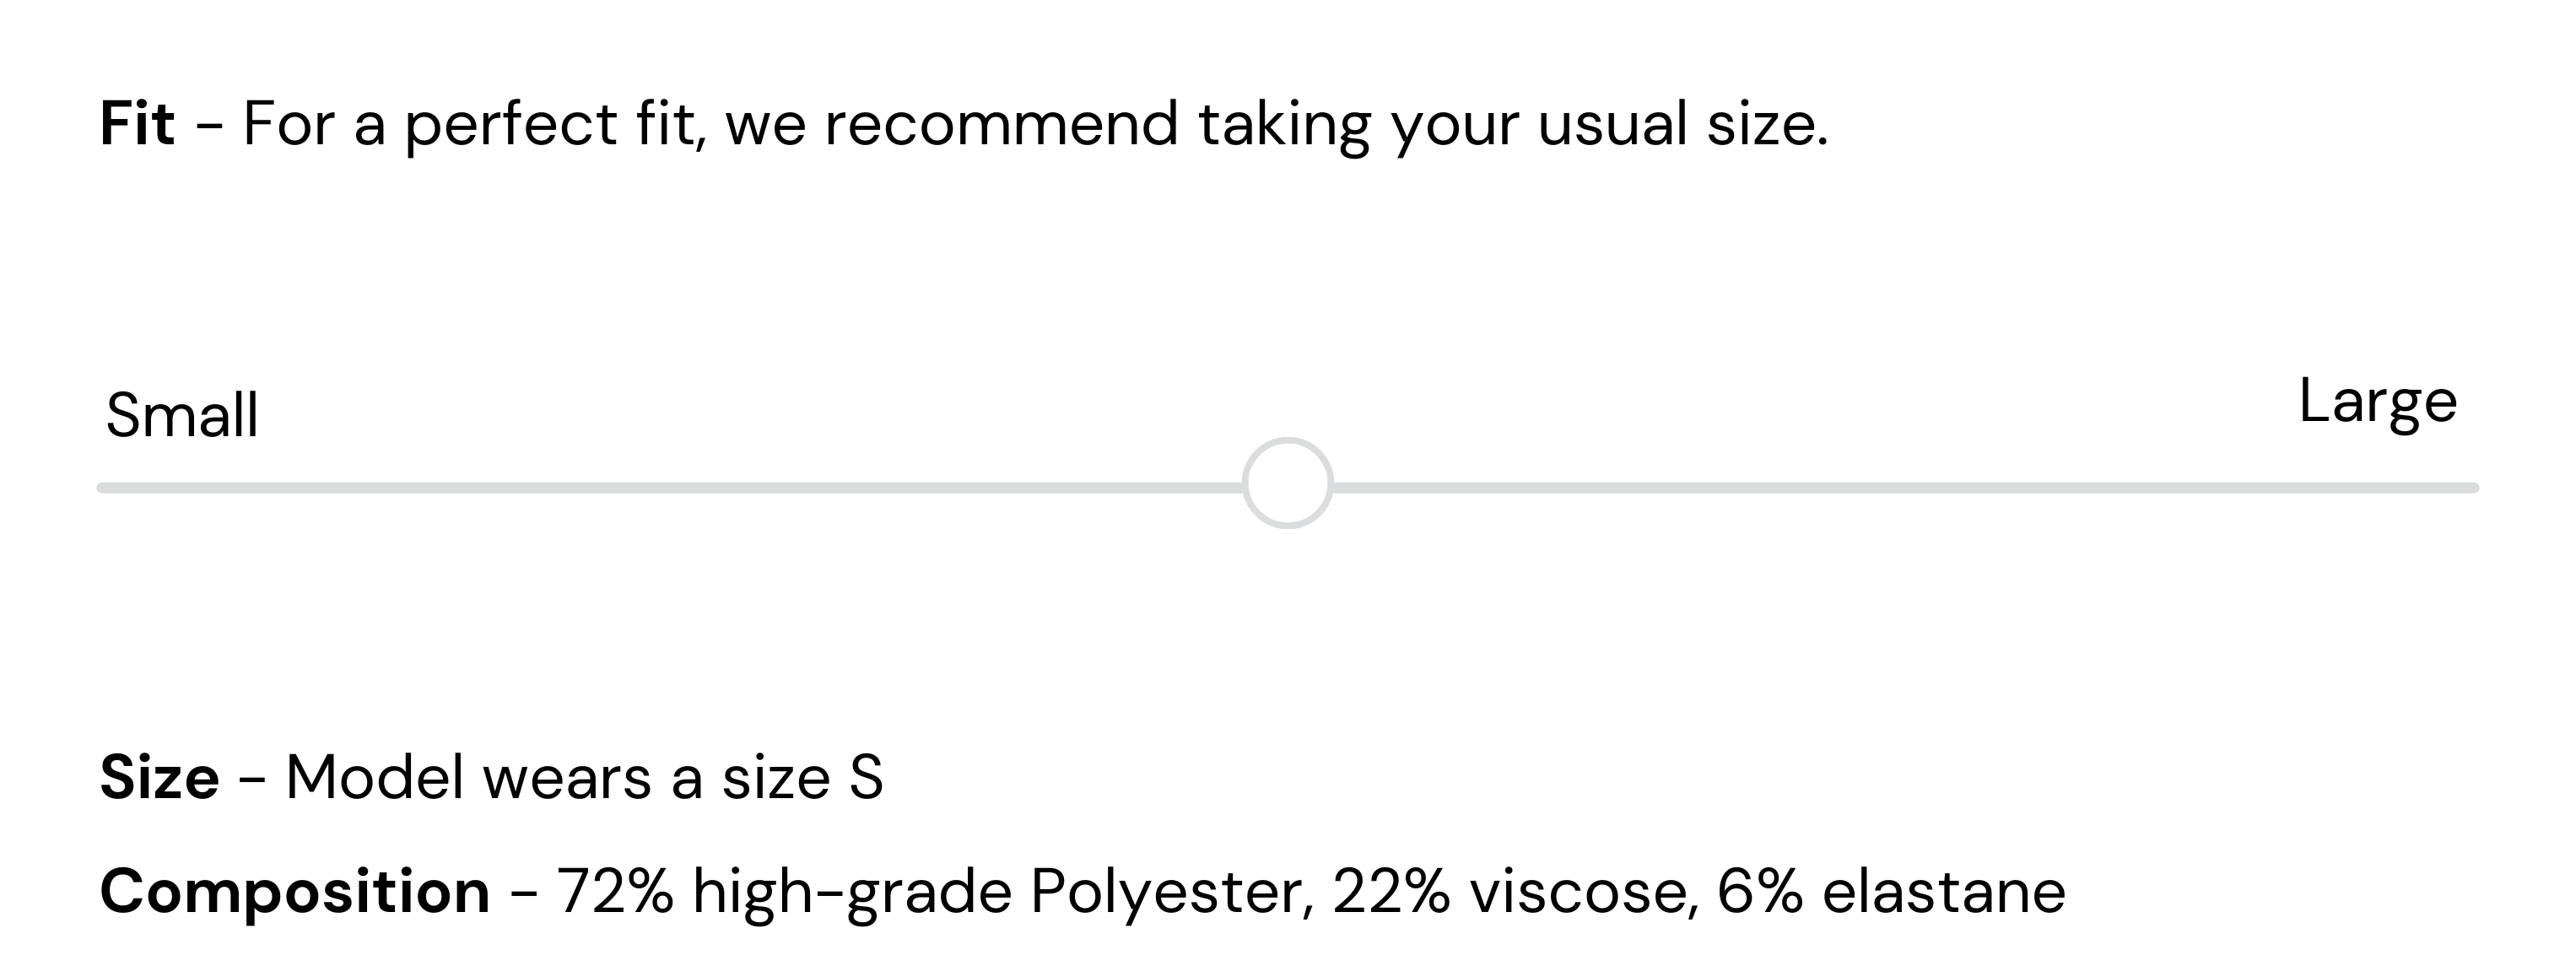Click the word "elastane" in the composition
Viewport: 2576px width, 966px height.
(x=1943, y=891)
